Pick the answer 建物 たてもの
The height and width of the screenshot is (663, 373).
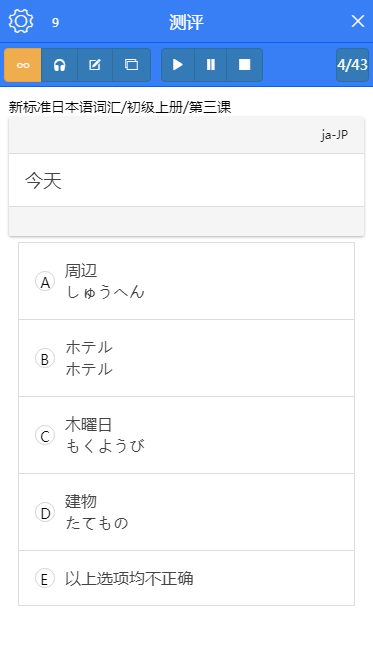tap(186, 512)
